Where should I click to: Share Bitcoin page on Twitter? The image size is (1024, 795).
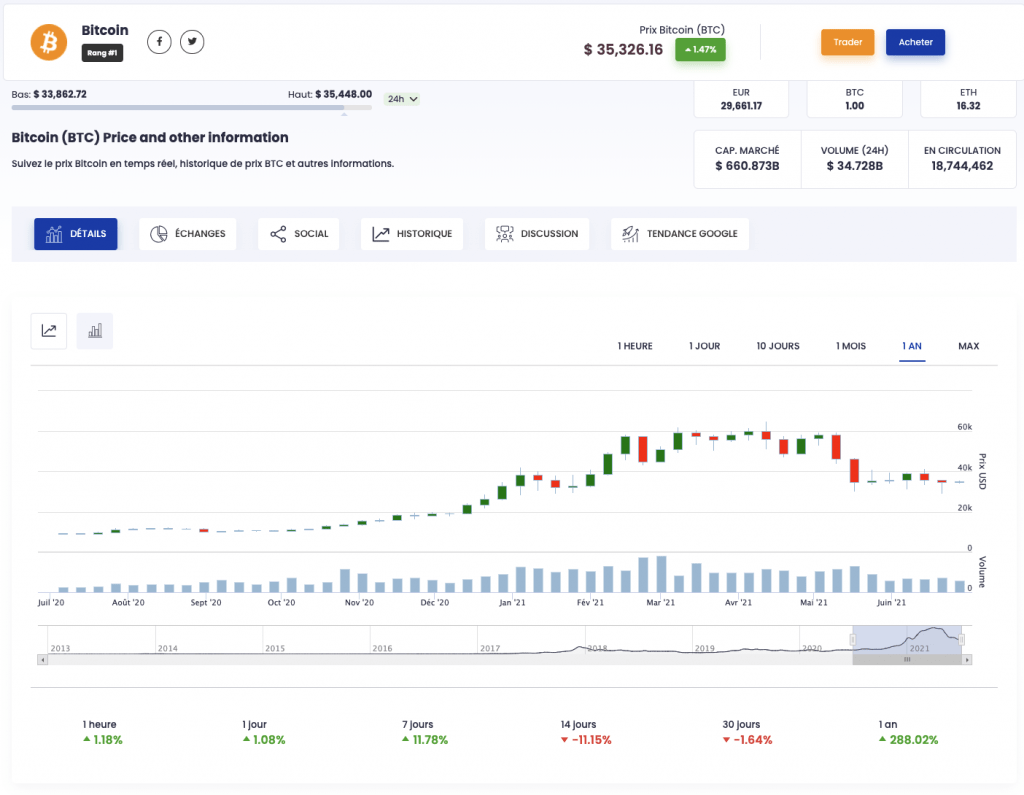(192, 42)
